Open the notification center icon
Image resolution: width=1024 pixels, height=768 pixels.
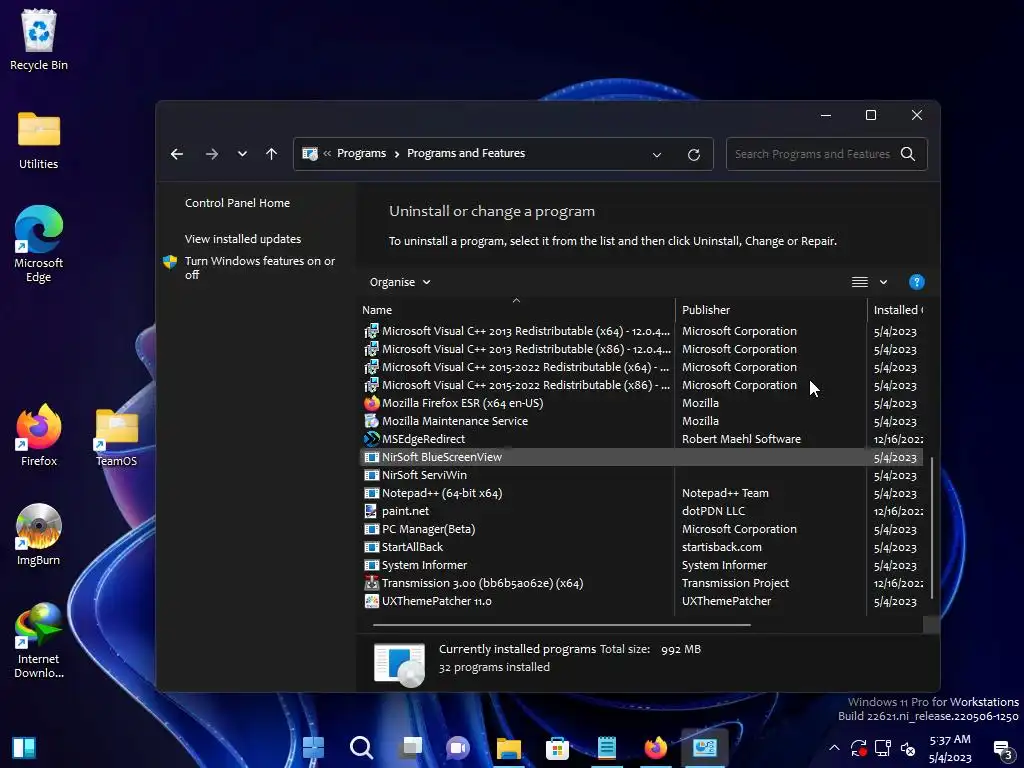1002,750
